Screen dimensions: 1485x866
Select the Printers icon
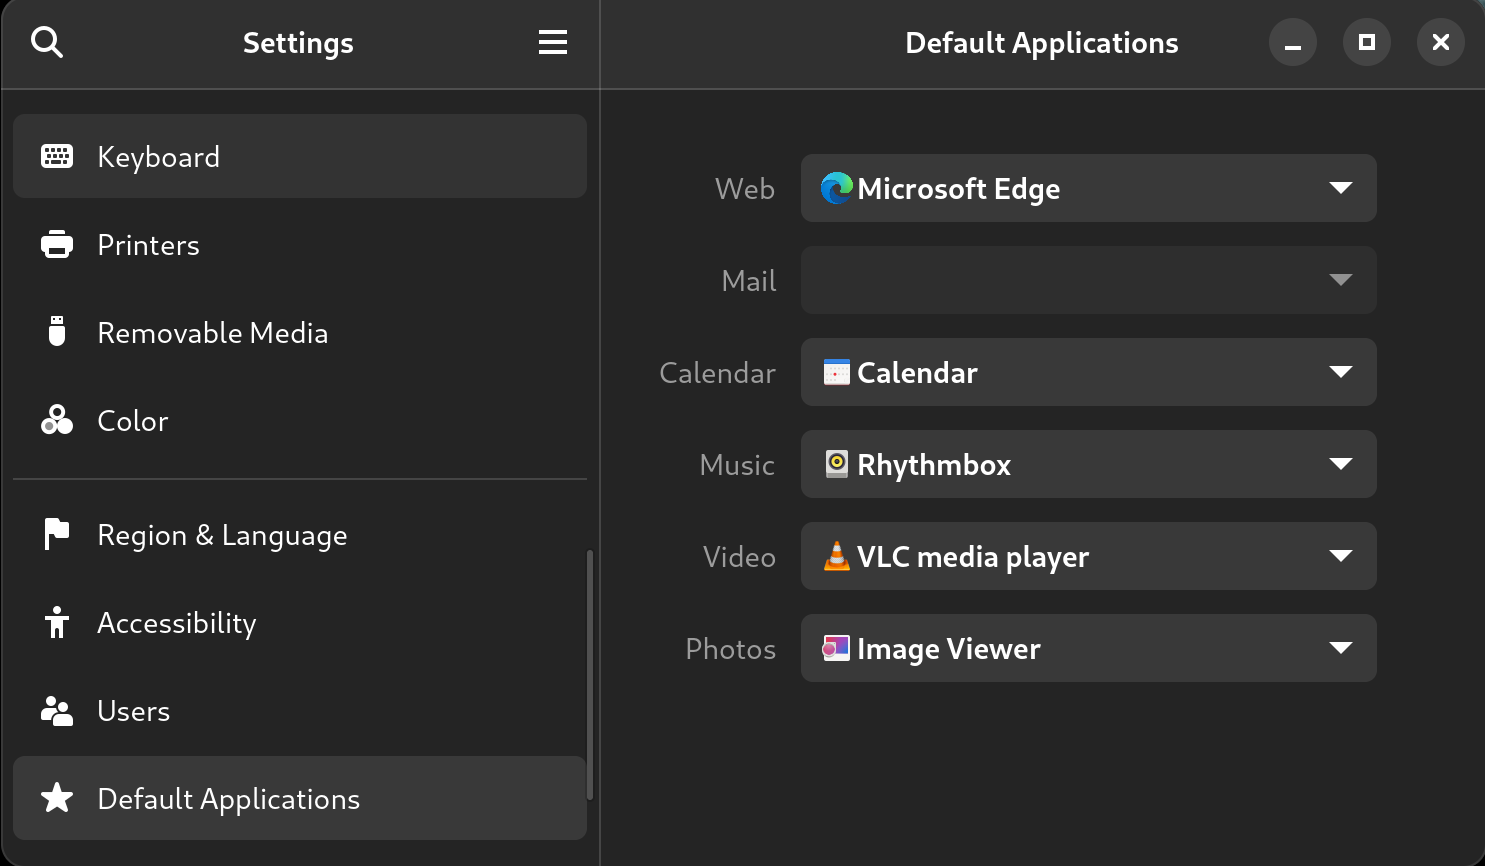(x=57, y=244)
